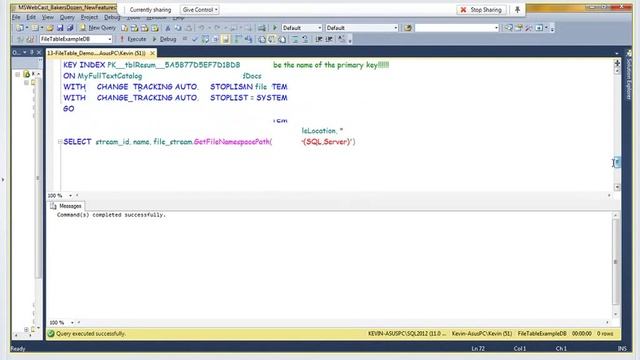This screenshot has width=640, height=360.
Task: Click the Decrease Indent icon
Action: [x=319, y=39]
